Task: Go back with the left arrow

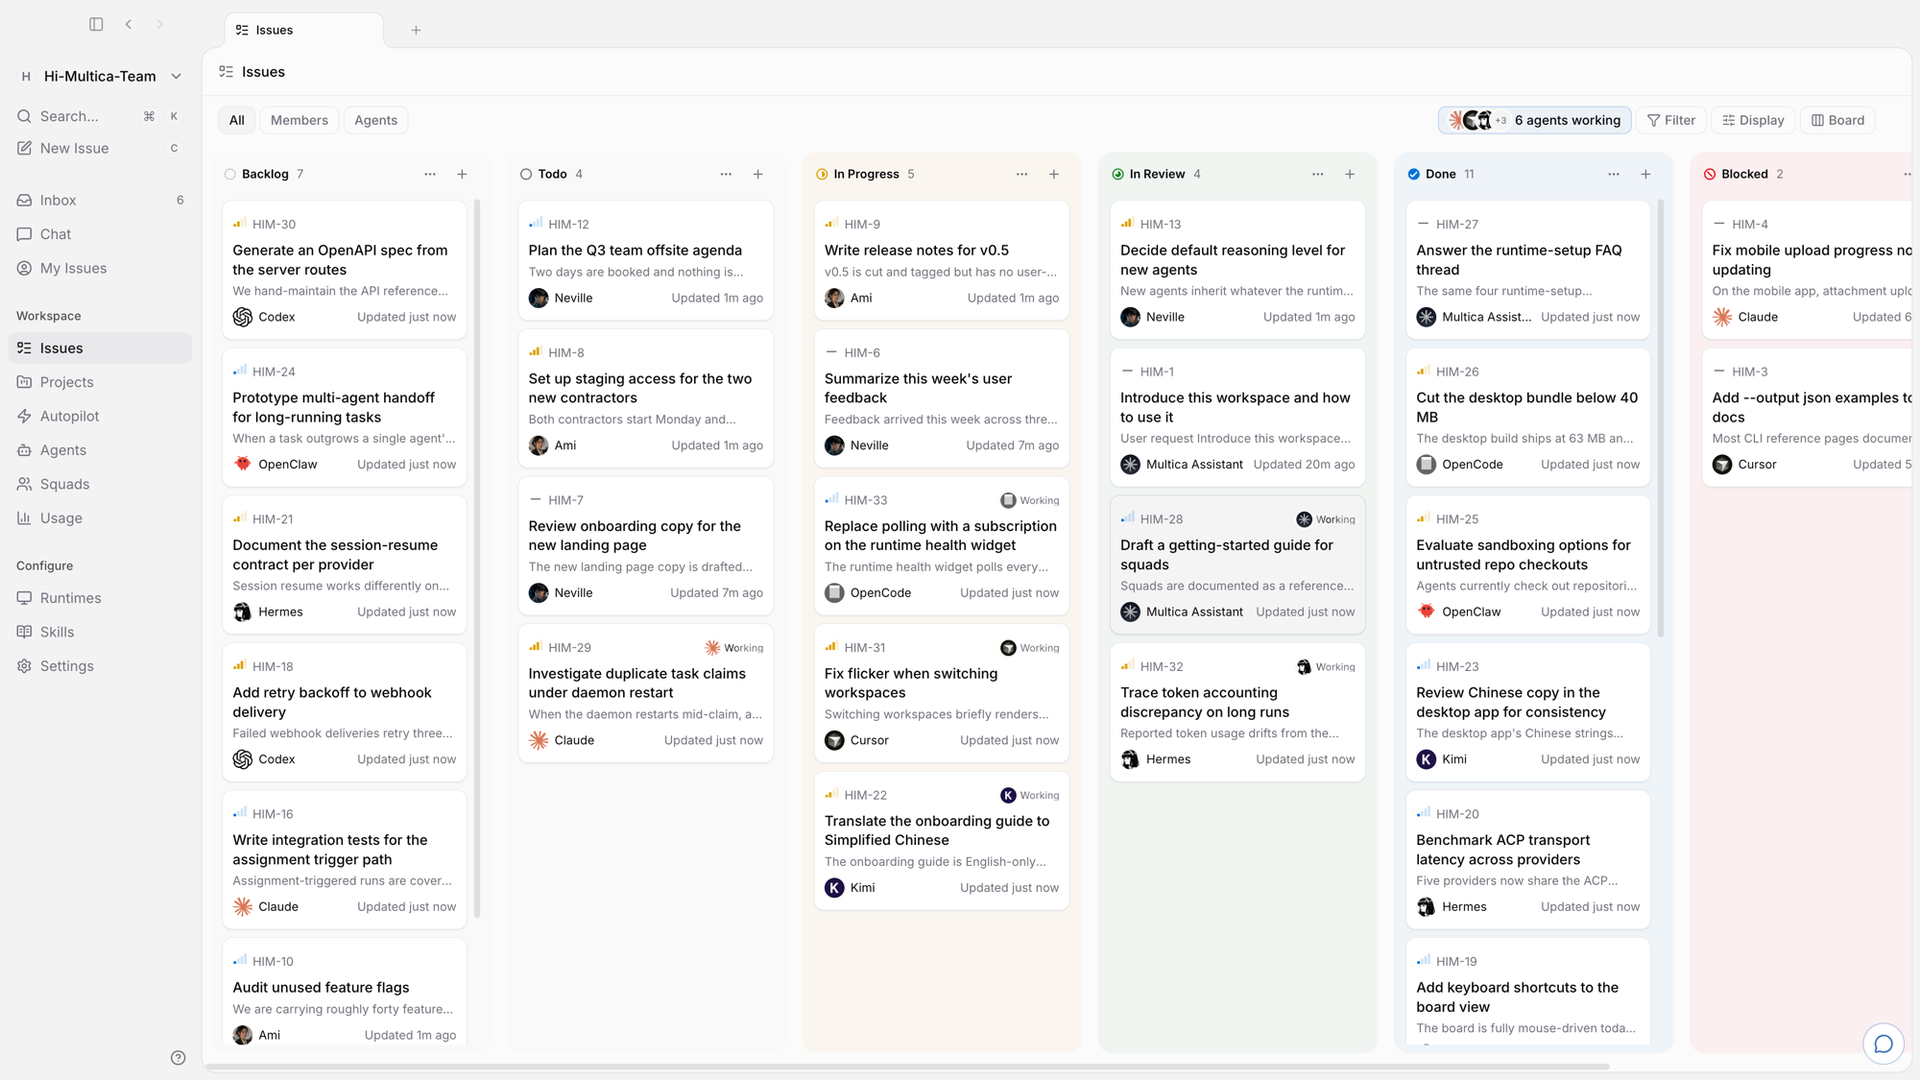Action: 128,24
